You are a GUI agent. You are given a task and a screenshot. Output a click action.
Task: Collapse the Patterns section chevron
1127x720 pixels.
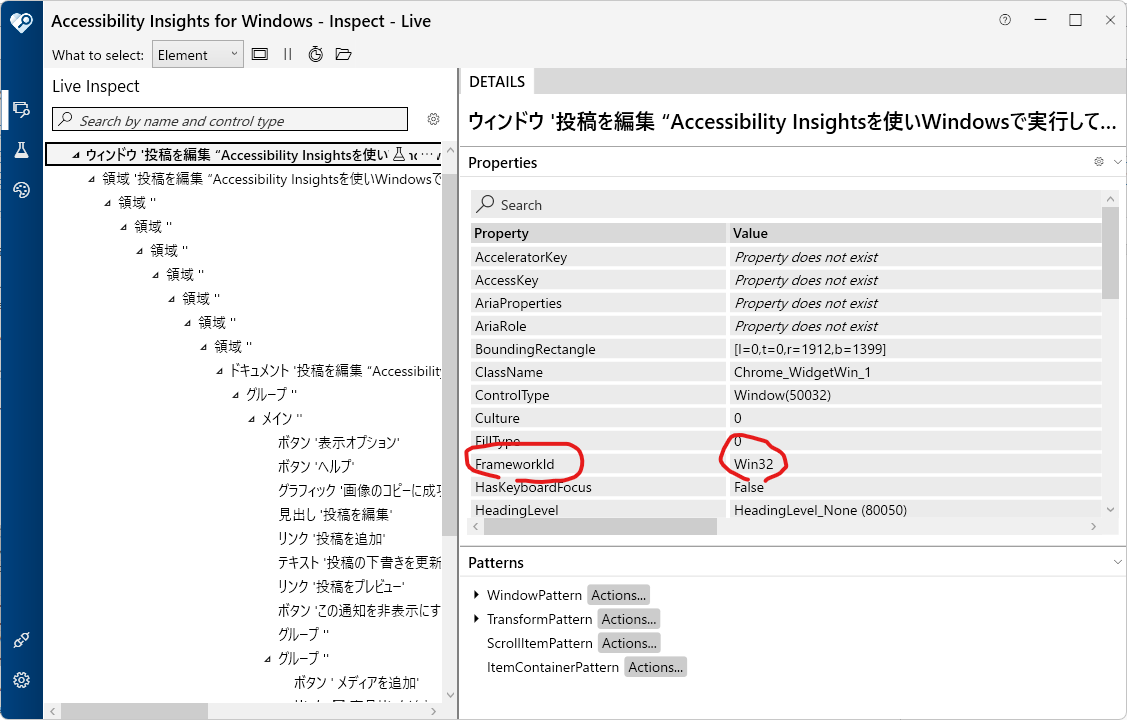pos(1117,563)
